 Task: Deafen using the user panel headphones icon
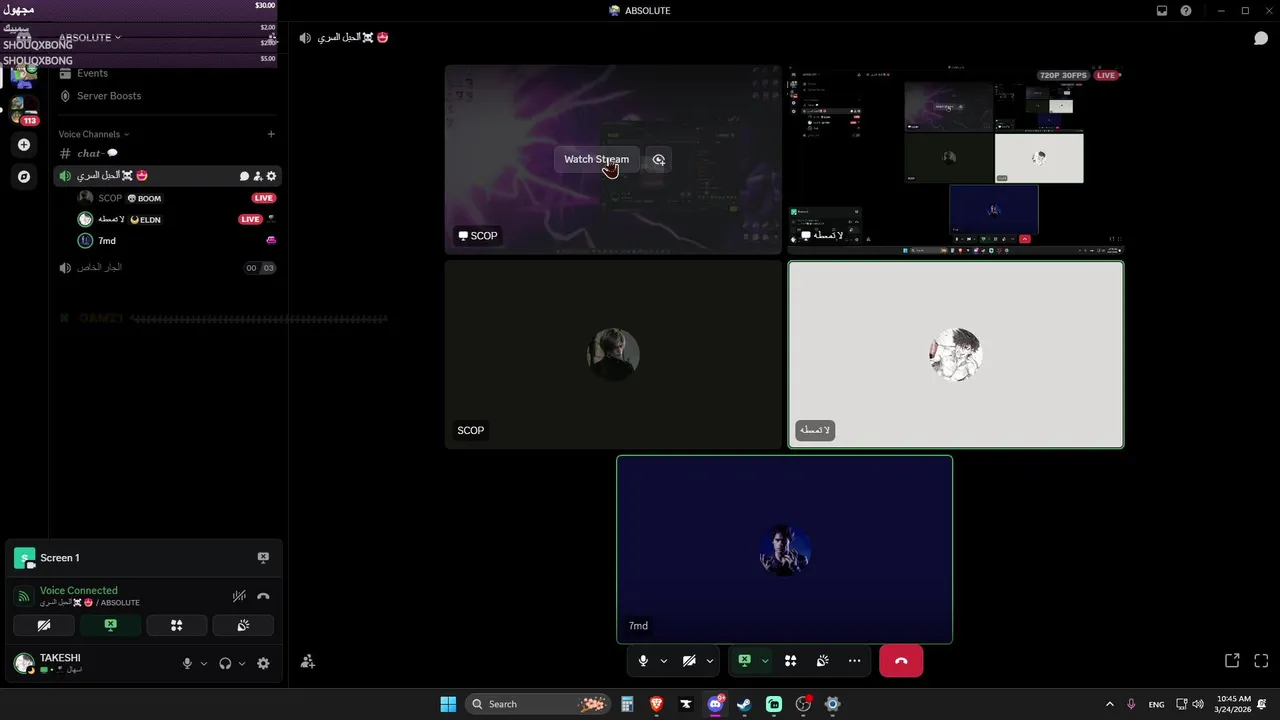coord(225,663)
